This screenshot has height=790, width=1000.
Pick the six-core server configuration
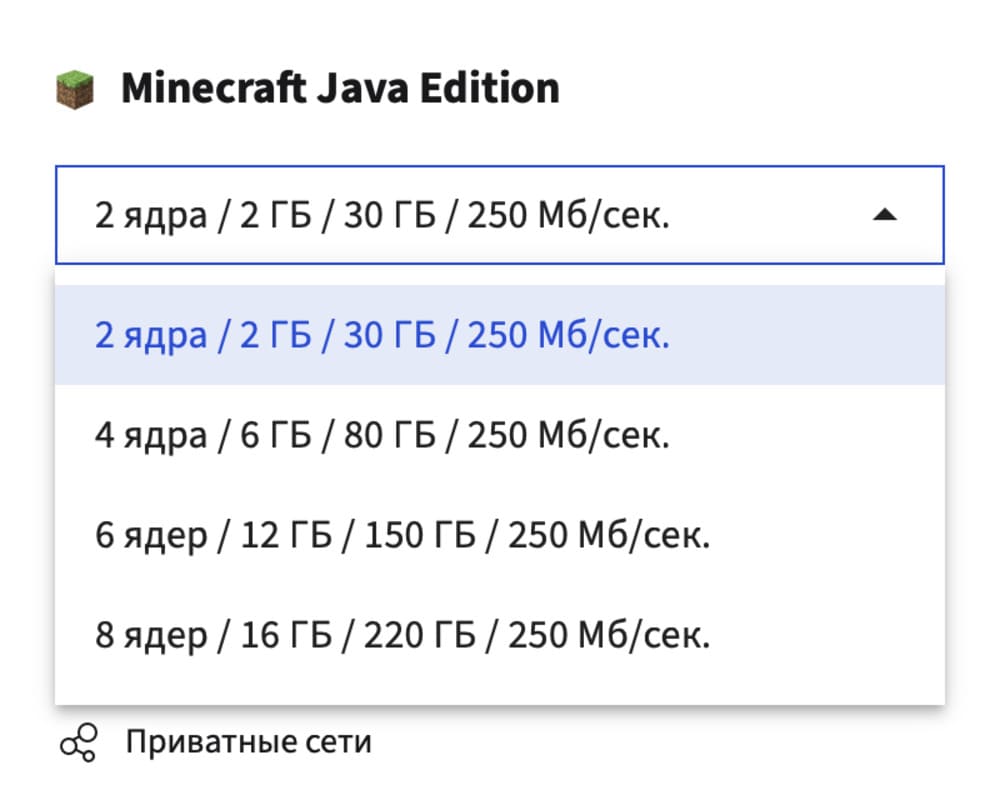click(402, 535)
